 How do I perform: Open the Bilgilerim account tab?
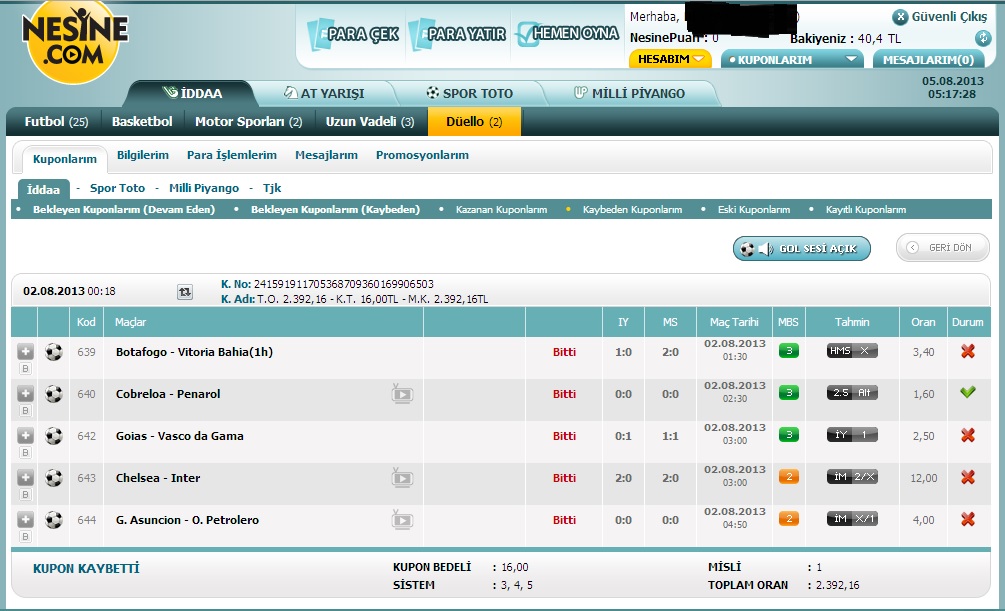pyautogui.click(x=143, y=155)
